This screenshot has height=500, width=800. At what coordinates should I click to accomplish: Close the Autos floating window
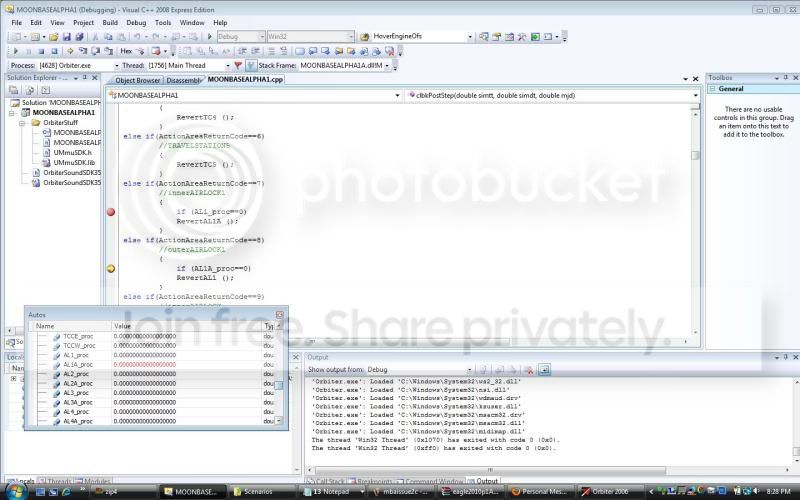point(280,315)
